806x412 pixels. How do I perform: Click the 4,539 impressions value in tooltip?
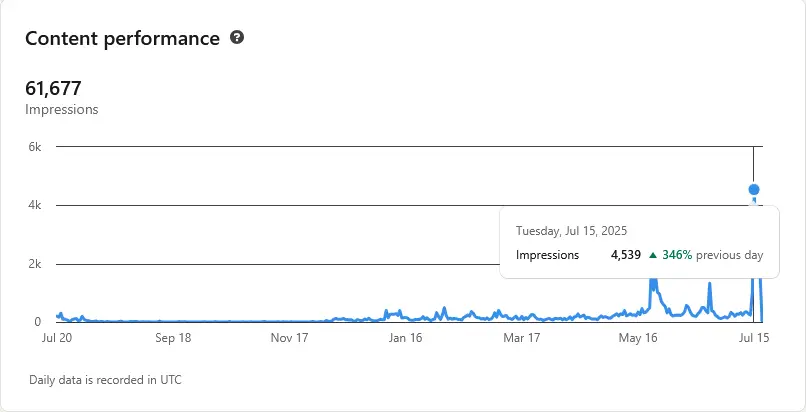tap(626, 255)
